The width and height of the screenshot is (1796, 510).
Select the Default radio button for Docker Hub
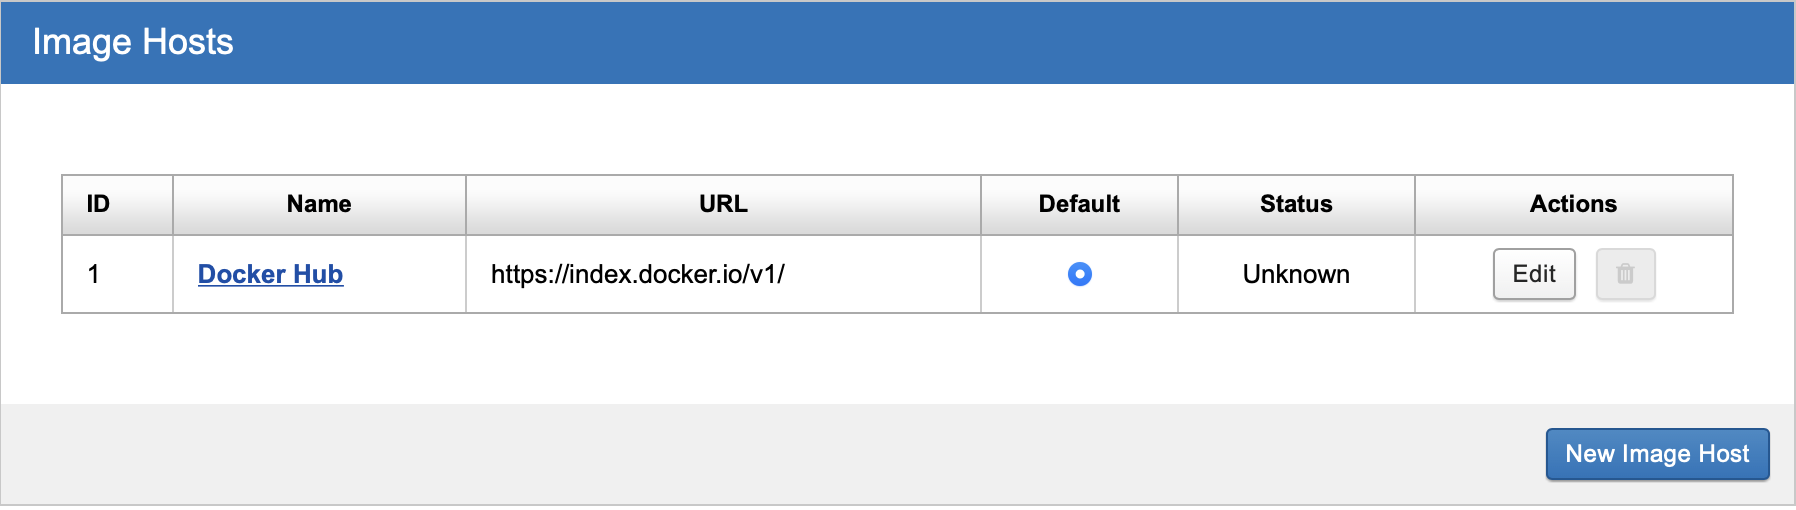1079,274
